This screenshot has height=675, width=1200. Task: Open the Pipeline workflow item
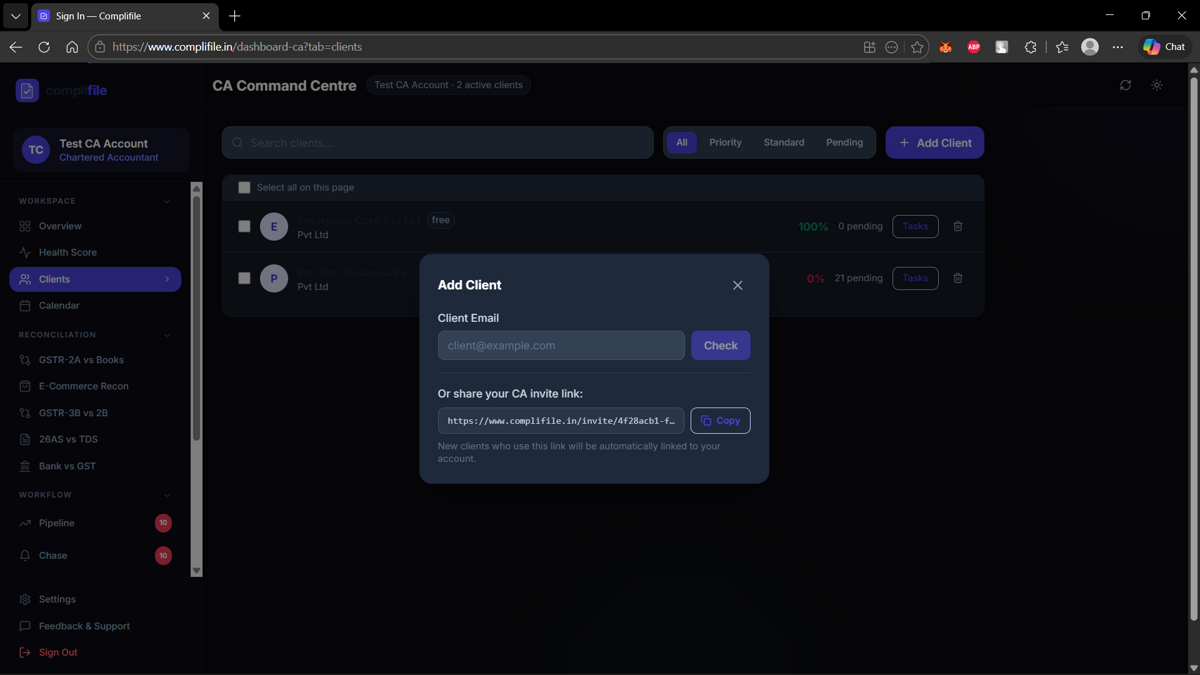95,522
